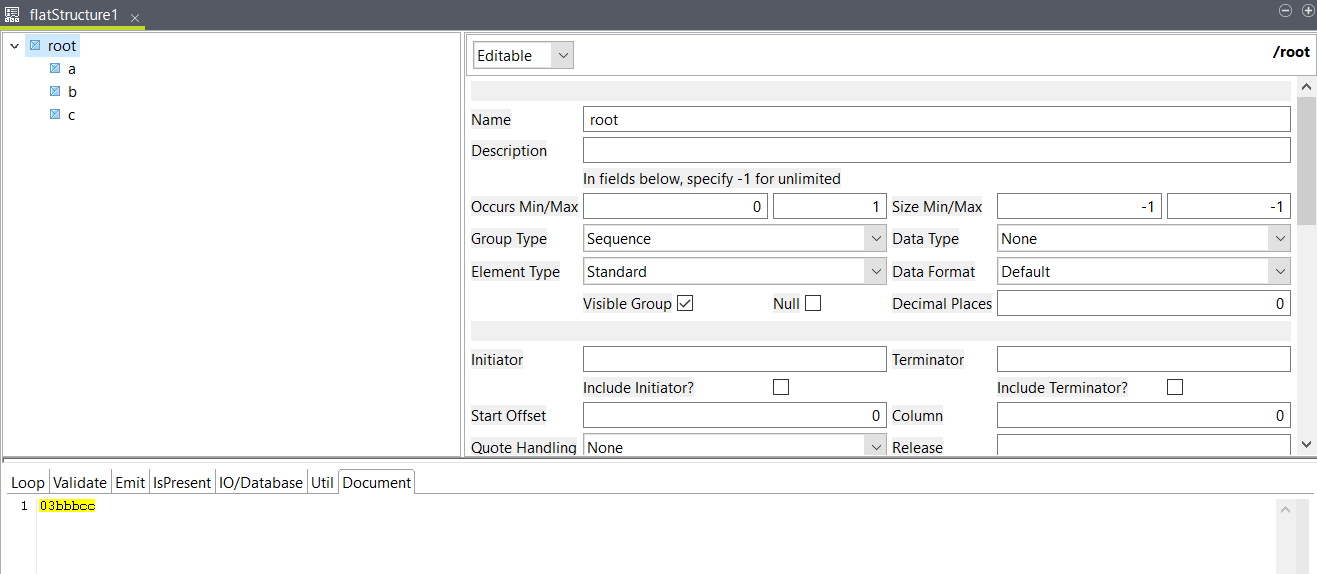Enable the Null checkbox
The height and width of the screenshot is (574, 1317).
pyautogui.click(x=813, y=303)
